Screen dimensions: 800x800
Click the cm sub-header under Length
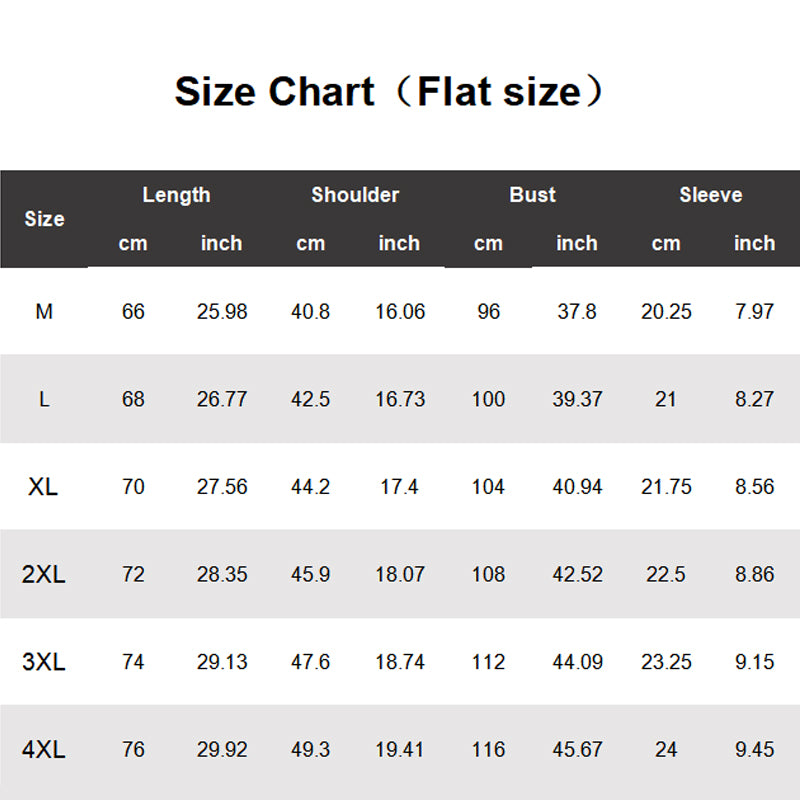pos(133,243)
